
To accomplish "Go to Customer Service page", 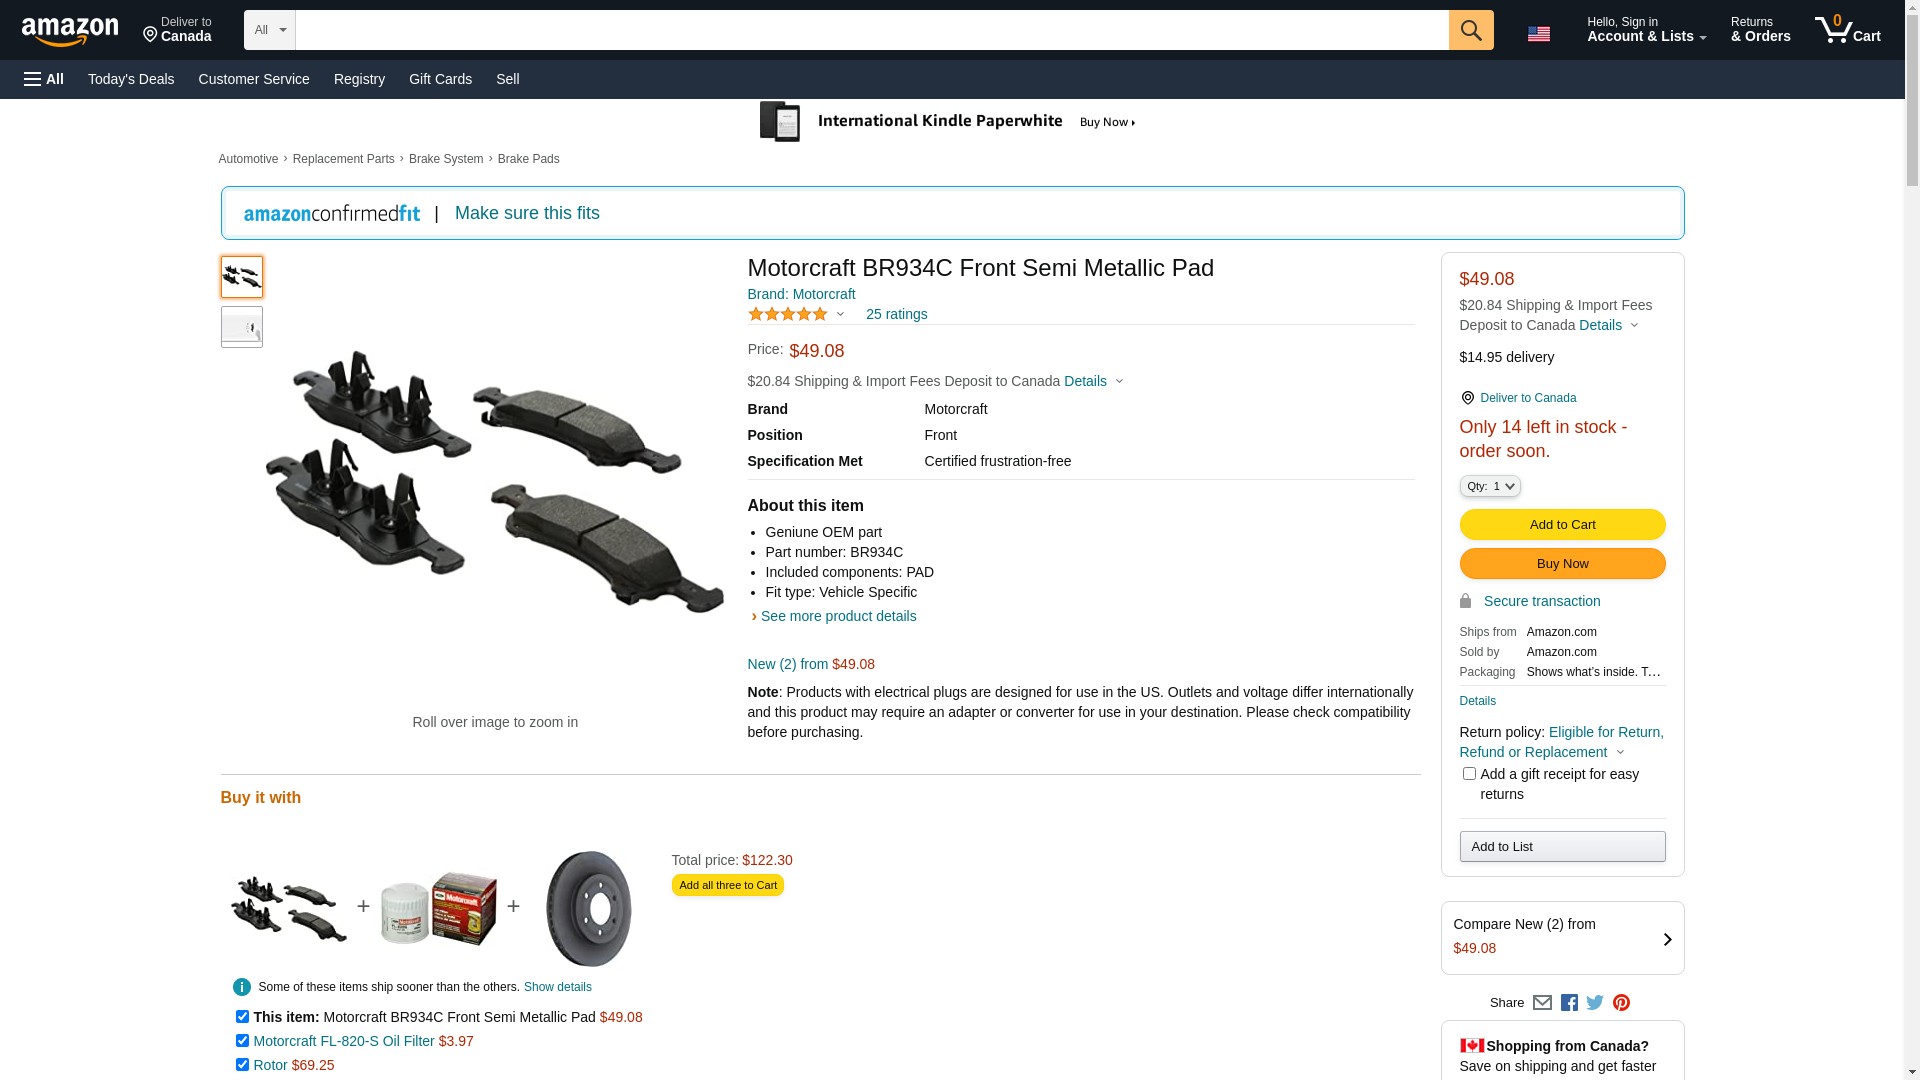I will (254, 79).
